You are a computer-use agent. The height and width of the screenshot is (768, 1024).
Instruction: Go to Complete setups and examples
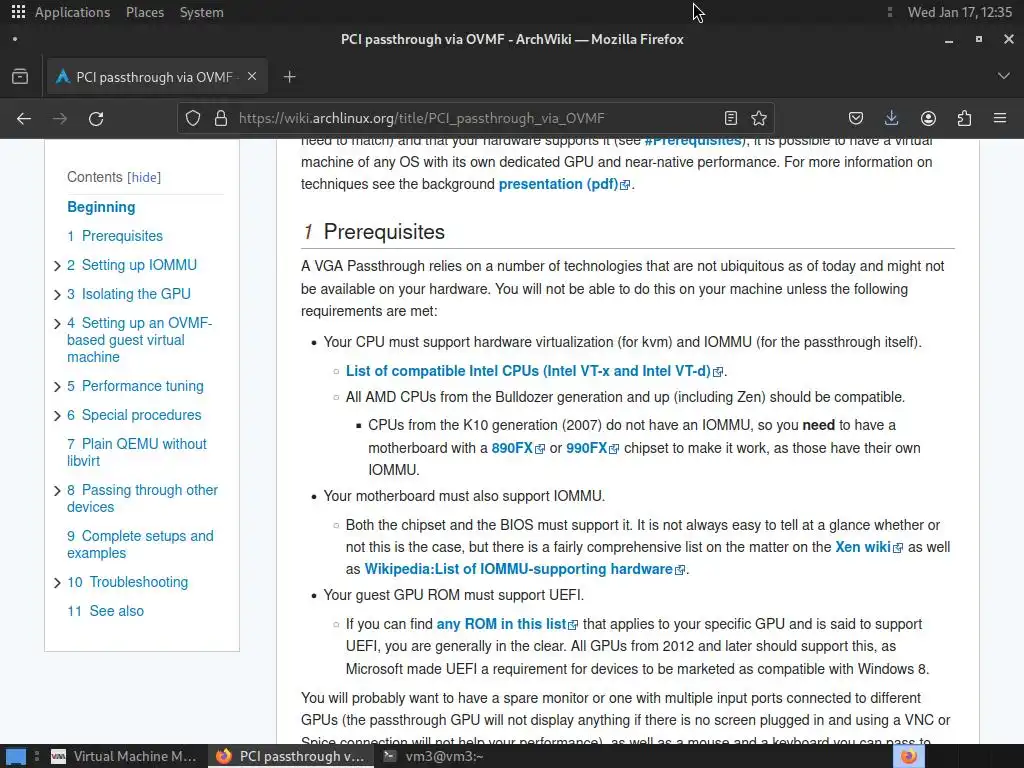point(140,544)
